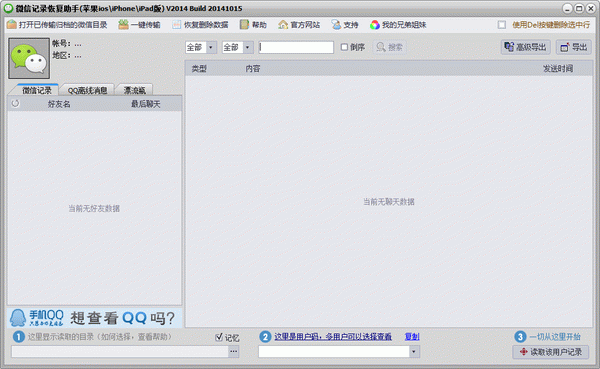
Task: Click 这里显示读取的目录 help text
Action: click(99, 337)
